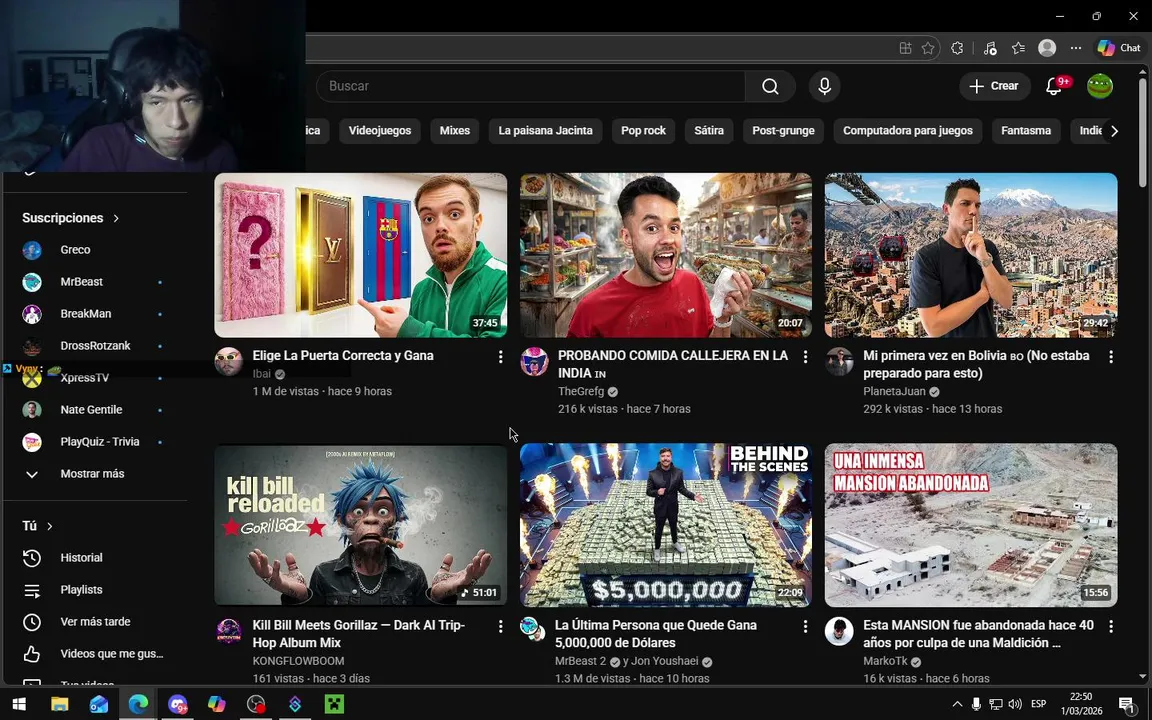This screenshot has height=720, width=1152.
Task: Click the volume speaker tray icon
Action: coord(1015,704)
